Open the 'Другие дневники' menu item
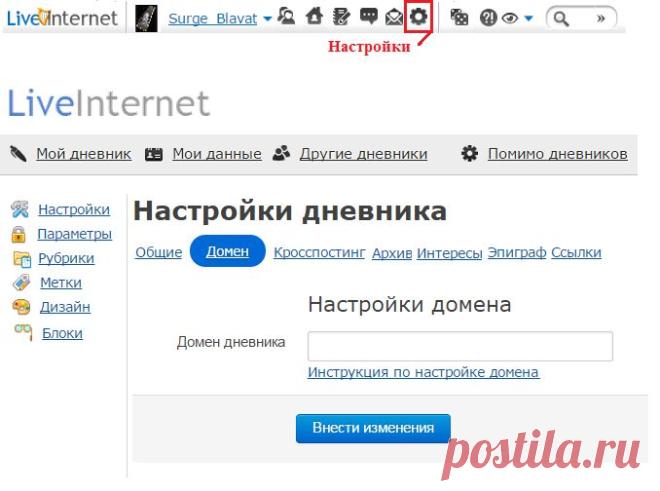The image size is (660, 491). 363,154
